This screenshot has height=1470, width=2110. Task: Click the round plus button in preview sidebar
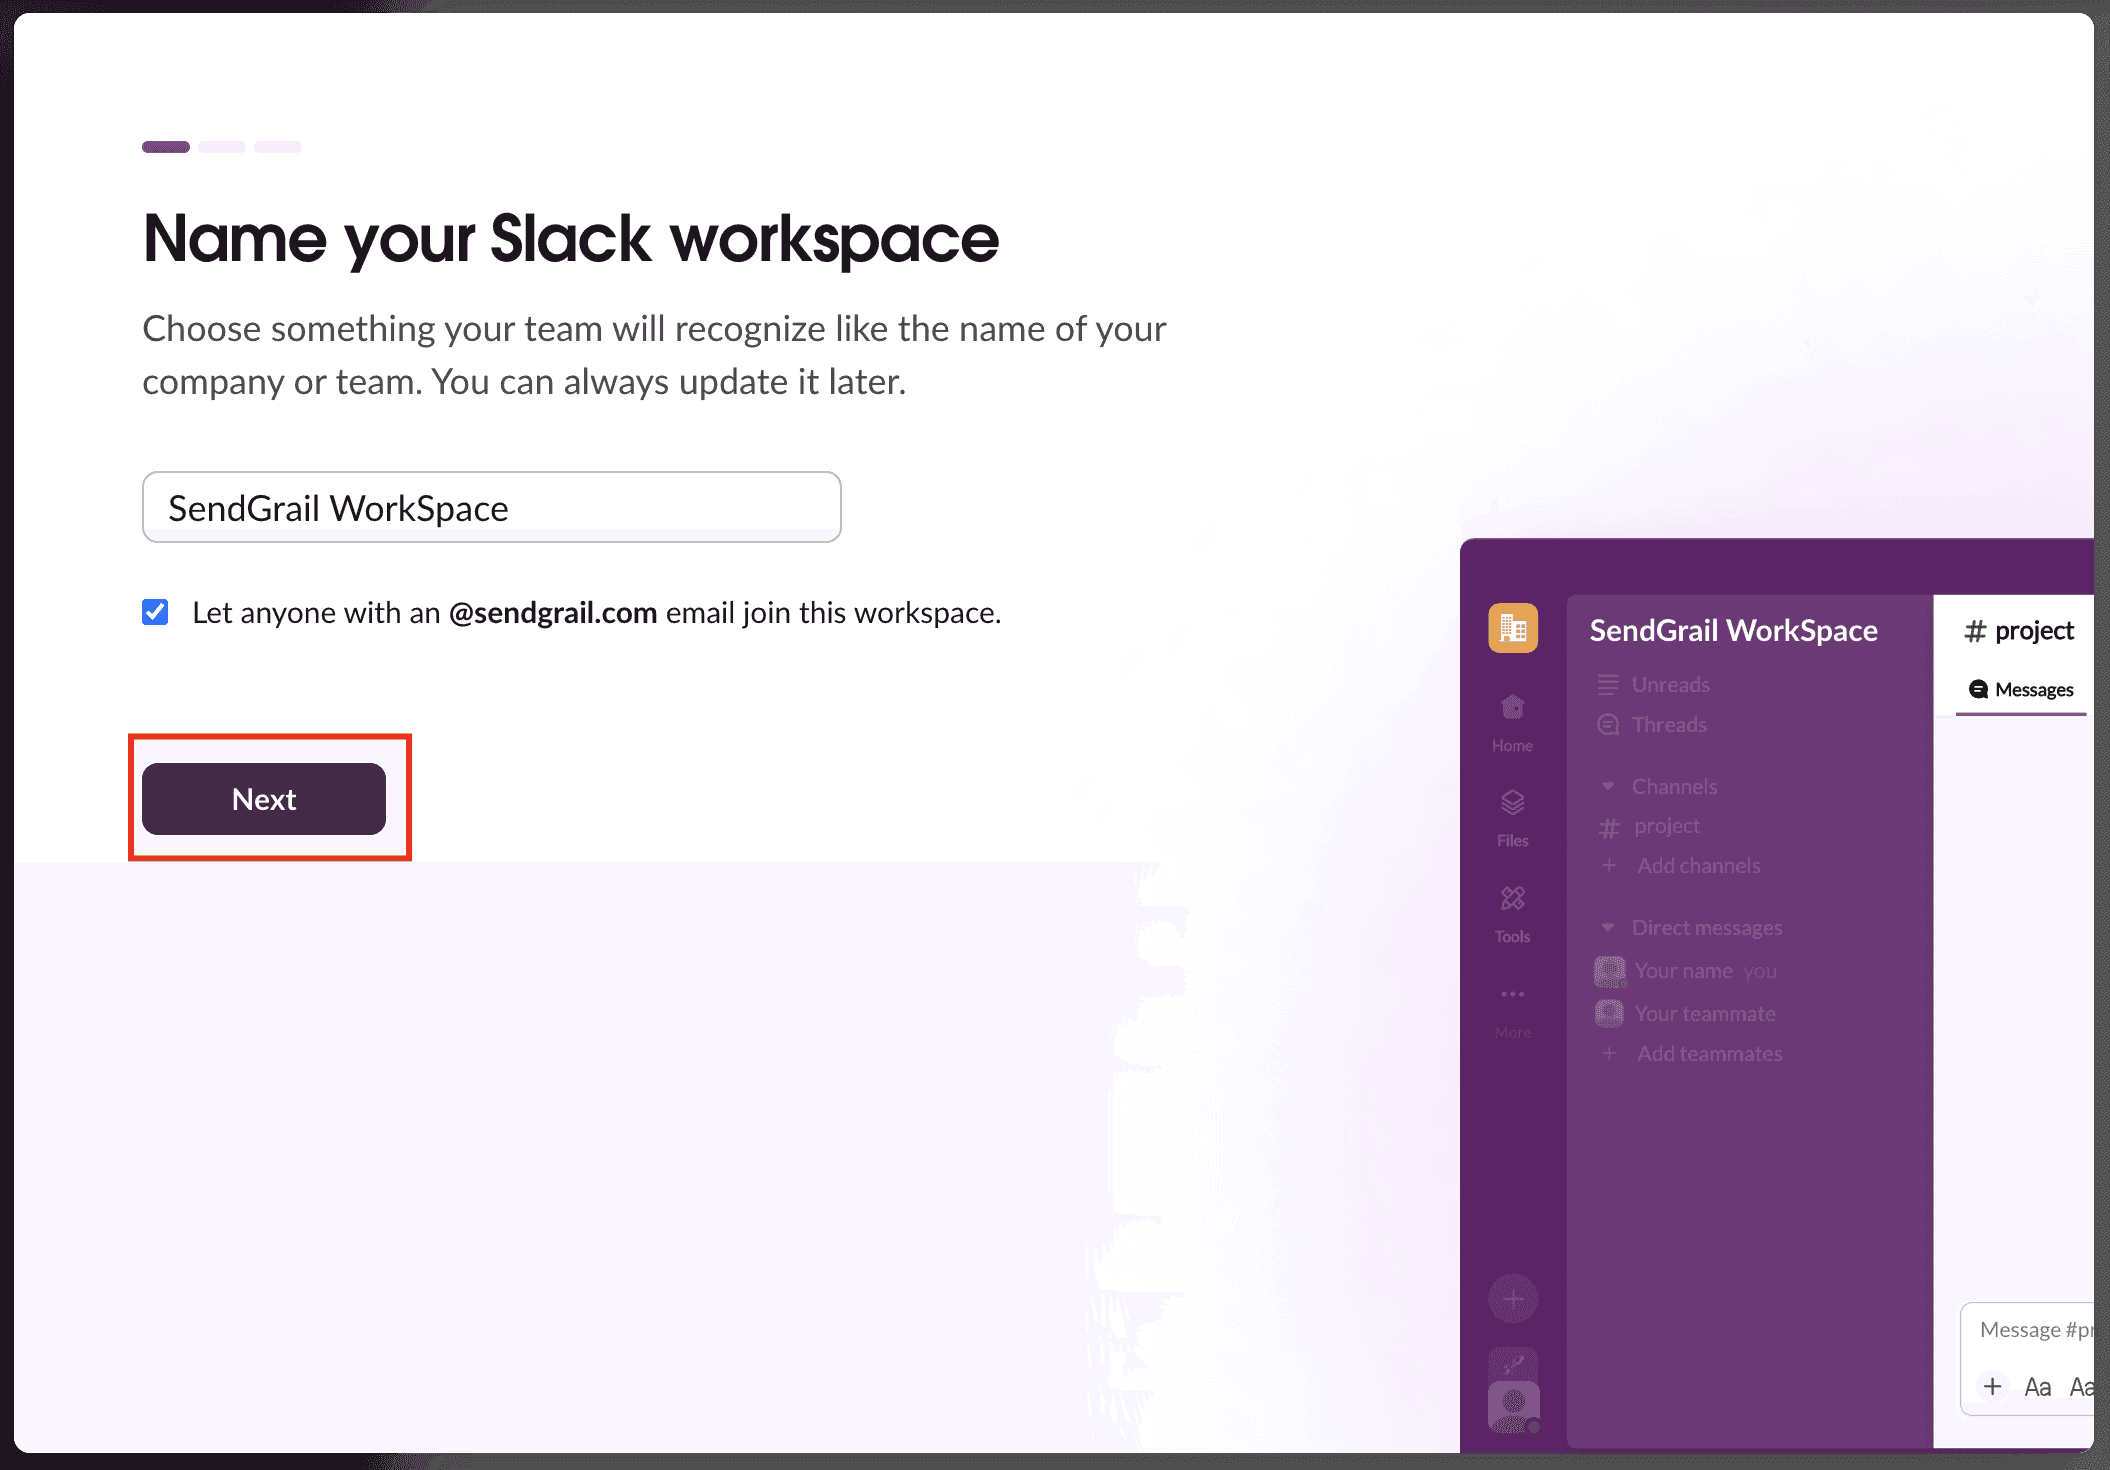pos(1513,1299)
